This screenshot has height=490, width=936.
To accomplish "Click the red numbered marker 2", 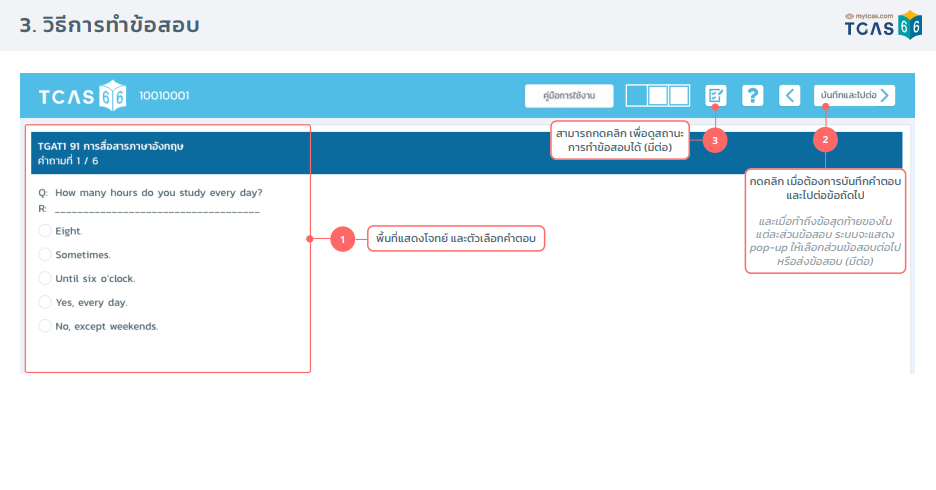I will pos(825,140).
